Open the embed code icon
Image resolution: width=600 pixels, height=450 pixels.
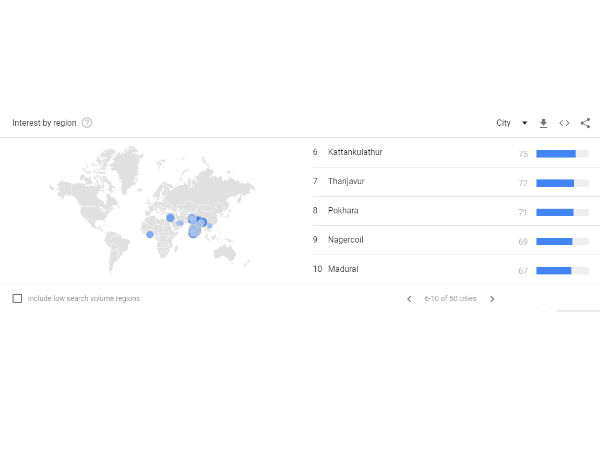(x=564, y=123)
